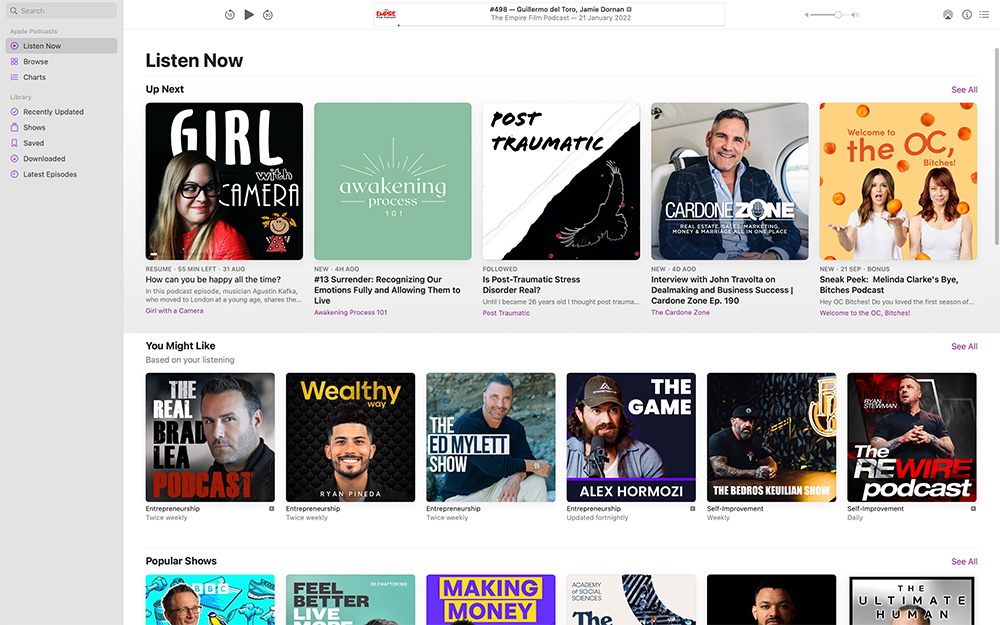Click the Post Traumatic show link

point(506,313)
